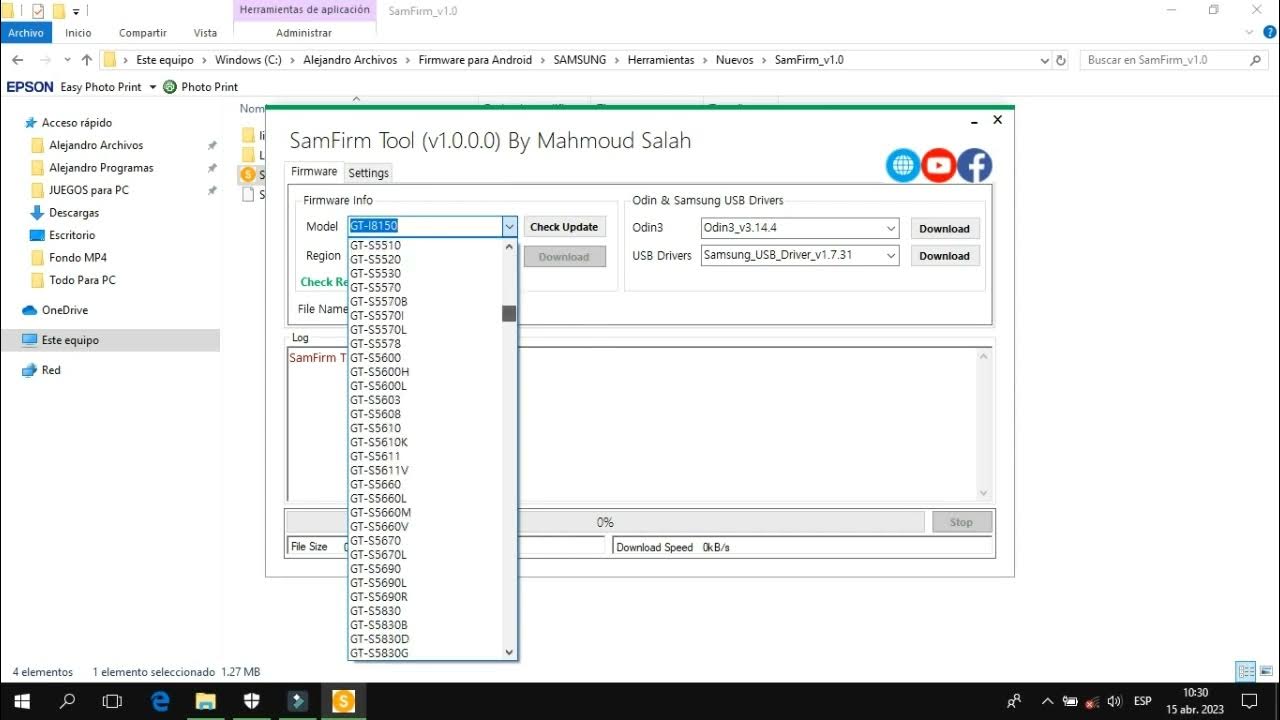Viewport: 1280px width, 720px height.
Task: Click SAMSUNG in the address breadcrumb
Action: point(580,60)
